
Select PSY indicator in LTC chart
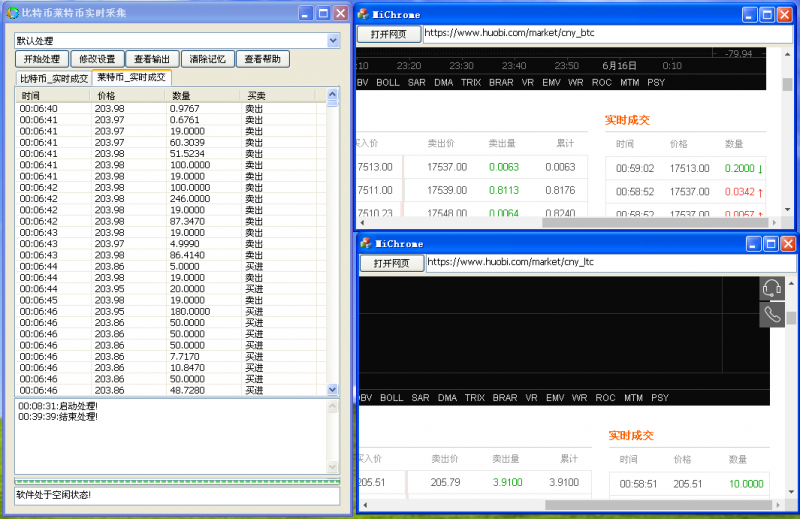[x=660, y=398]
